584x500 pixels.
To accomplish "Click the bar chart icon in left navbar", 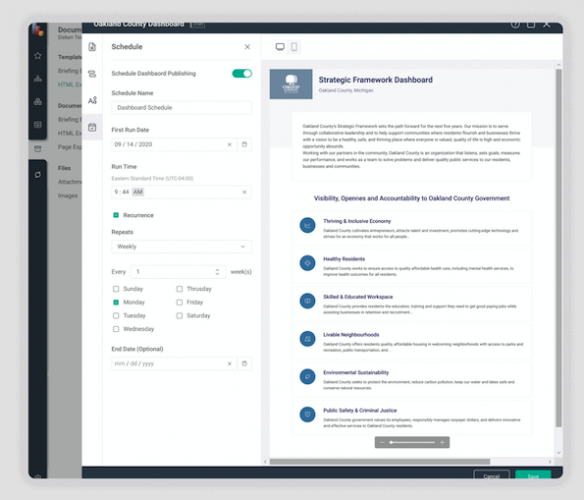I will [x=38, y=79].
